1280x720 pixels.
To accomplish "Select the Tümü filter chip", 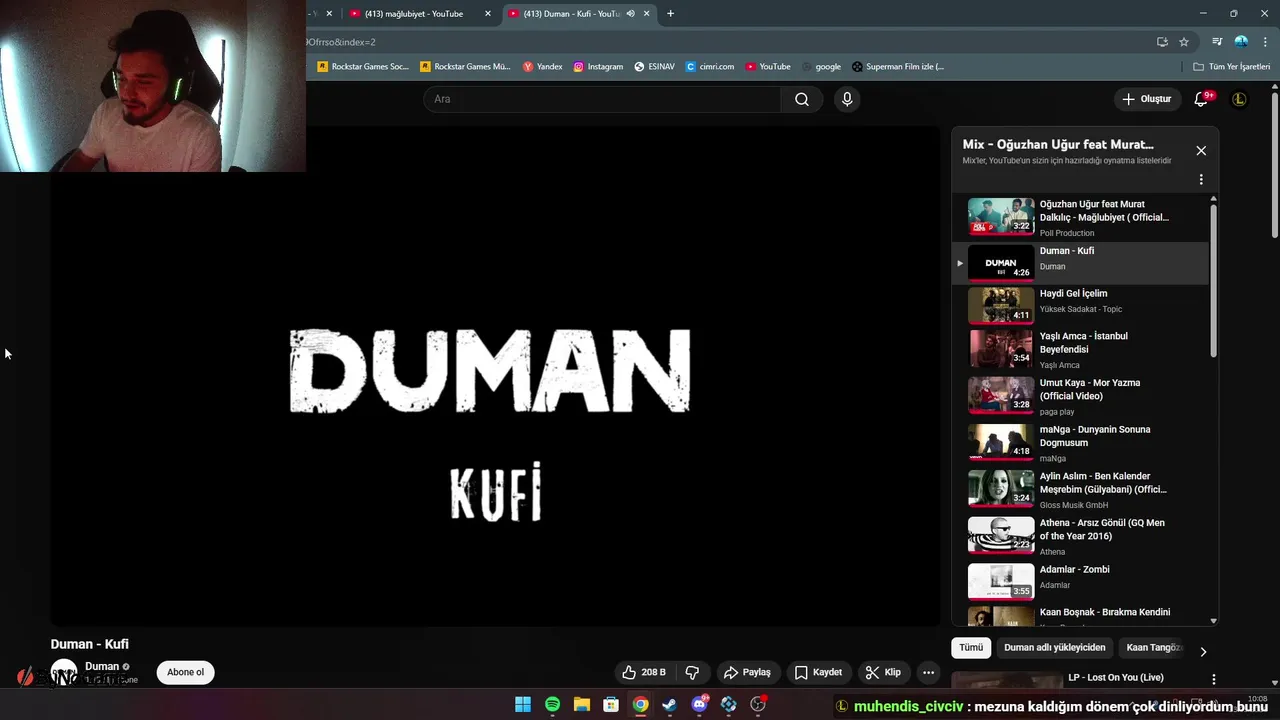I will [x=971, y=647].
